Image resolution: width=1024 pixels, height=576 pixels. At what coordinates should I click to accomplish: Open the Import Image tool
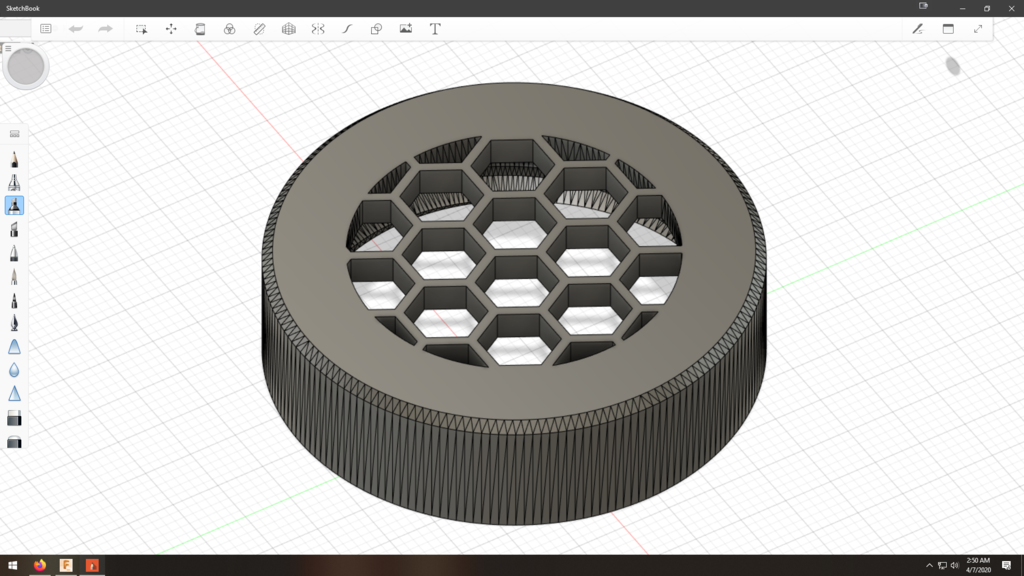405,29
